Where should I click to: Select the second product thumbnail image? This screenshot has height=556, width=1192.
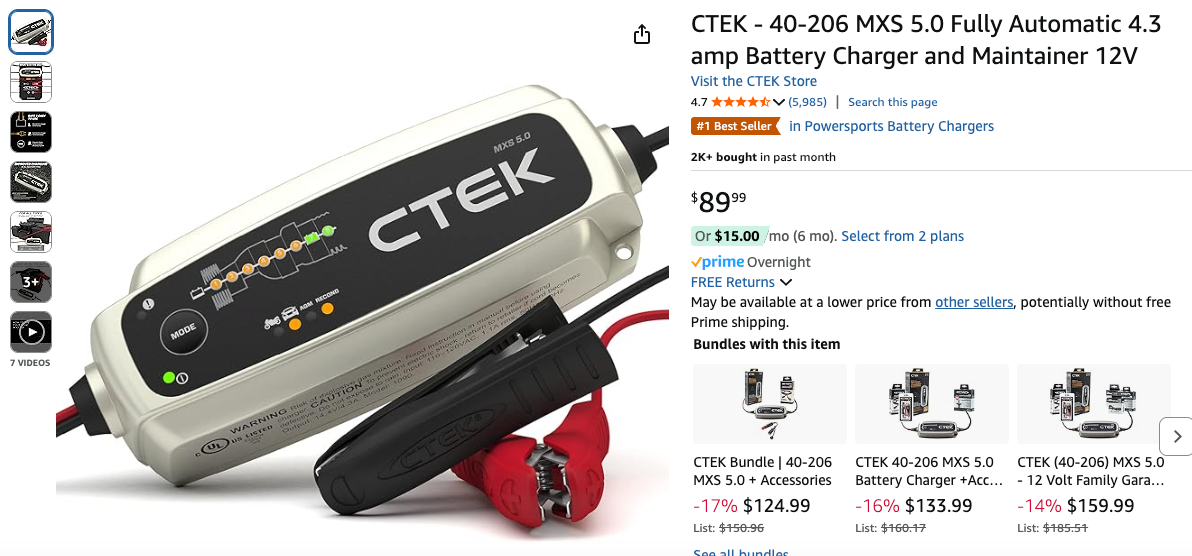click(x=31, y=82)
